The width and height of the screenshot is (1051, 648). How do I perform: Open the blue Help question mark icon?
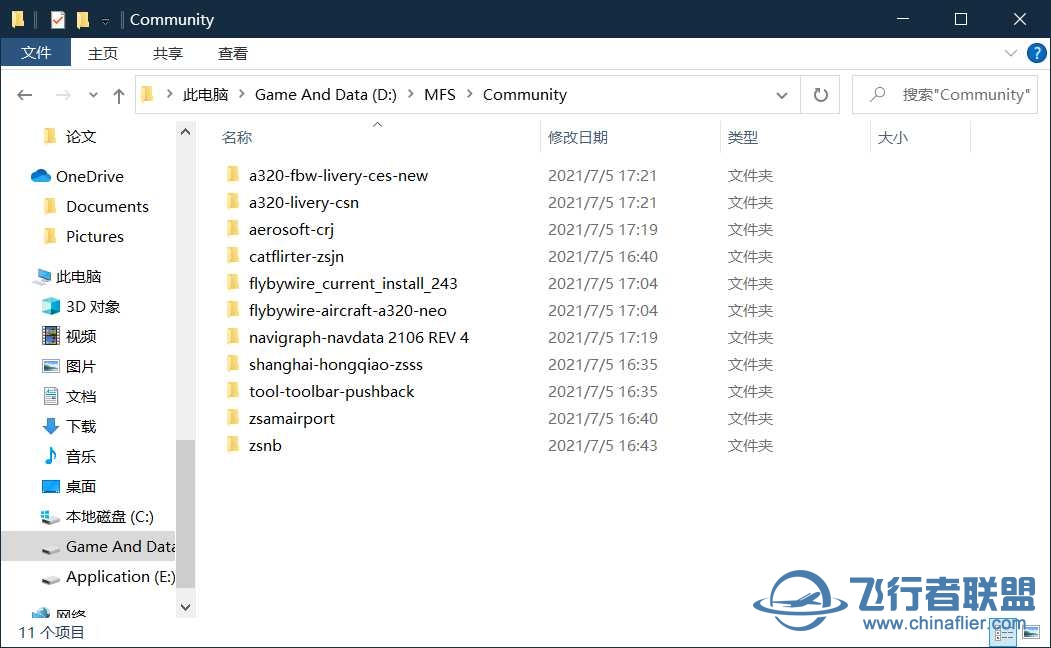1036,53
